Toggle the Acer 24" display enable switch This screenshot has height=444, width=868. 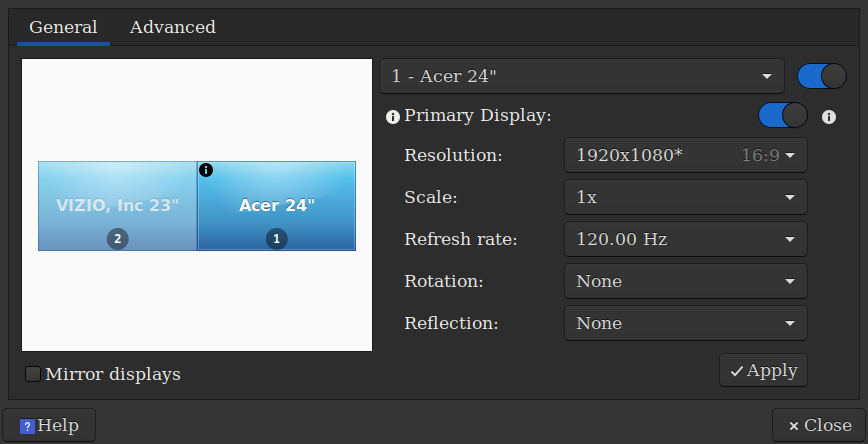[822, 76]
